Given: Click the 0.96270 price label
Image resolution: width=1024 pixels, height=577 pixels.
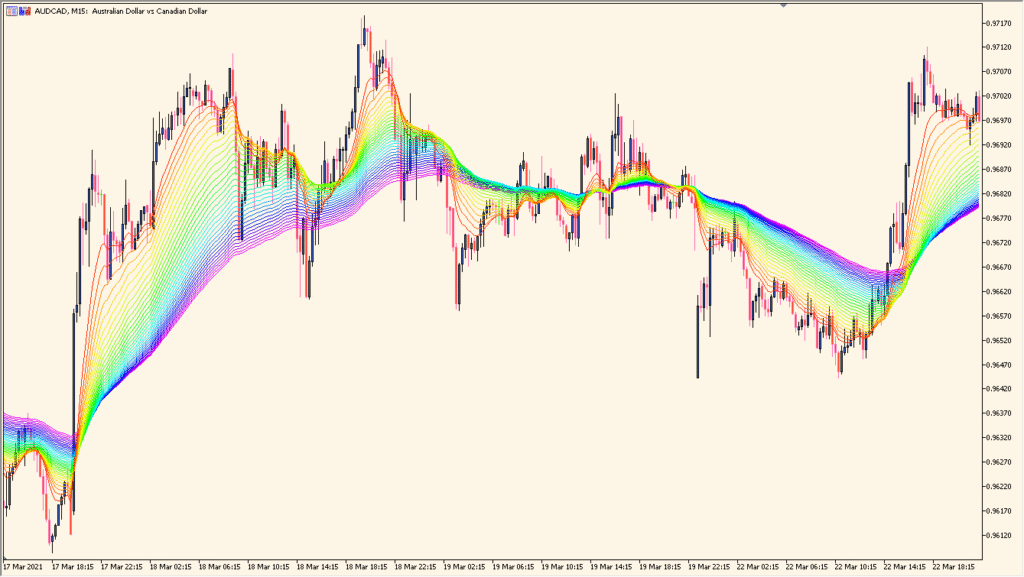Looking at the screenshot, I should click(998, 463).
